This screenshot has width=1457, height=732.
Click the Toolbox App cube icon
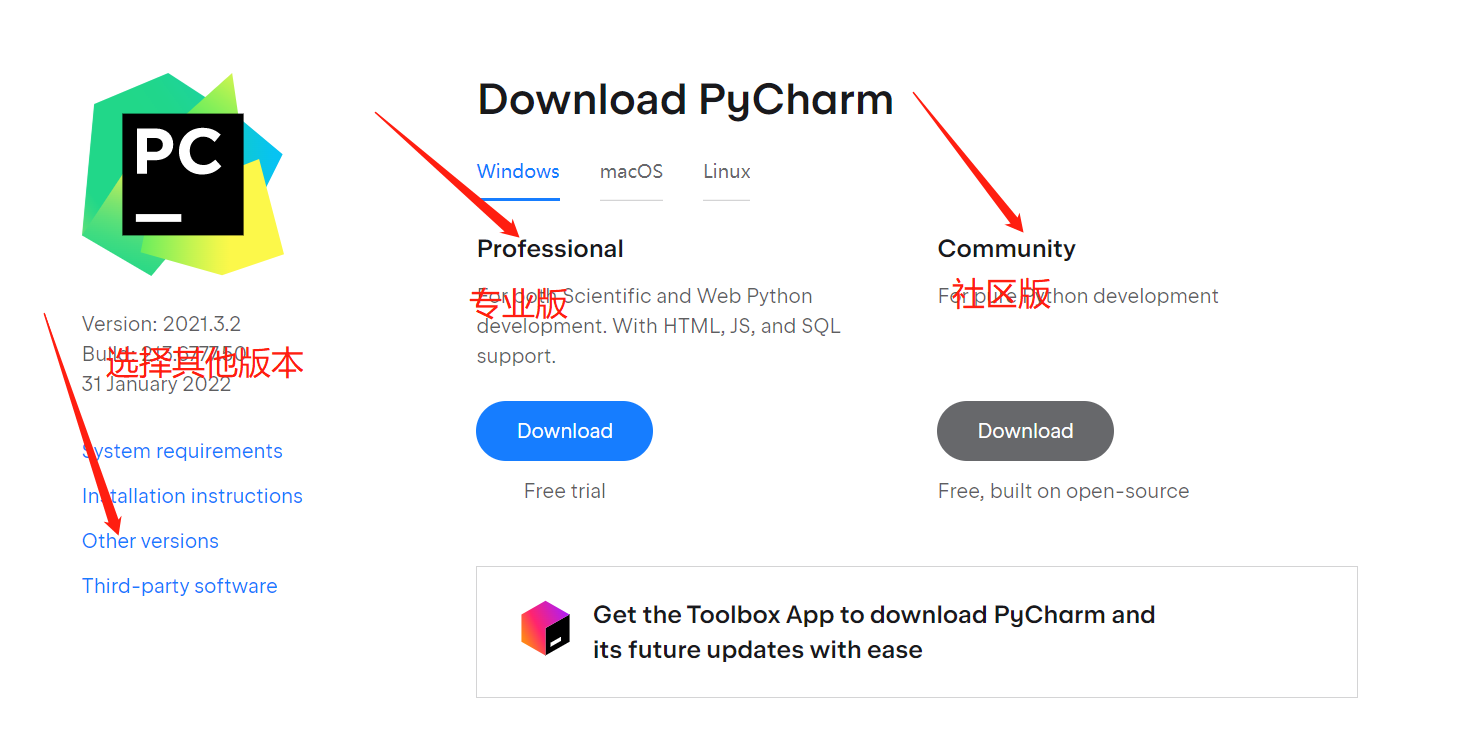pyautogui.click(x=545, y=628)
